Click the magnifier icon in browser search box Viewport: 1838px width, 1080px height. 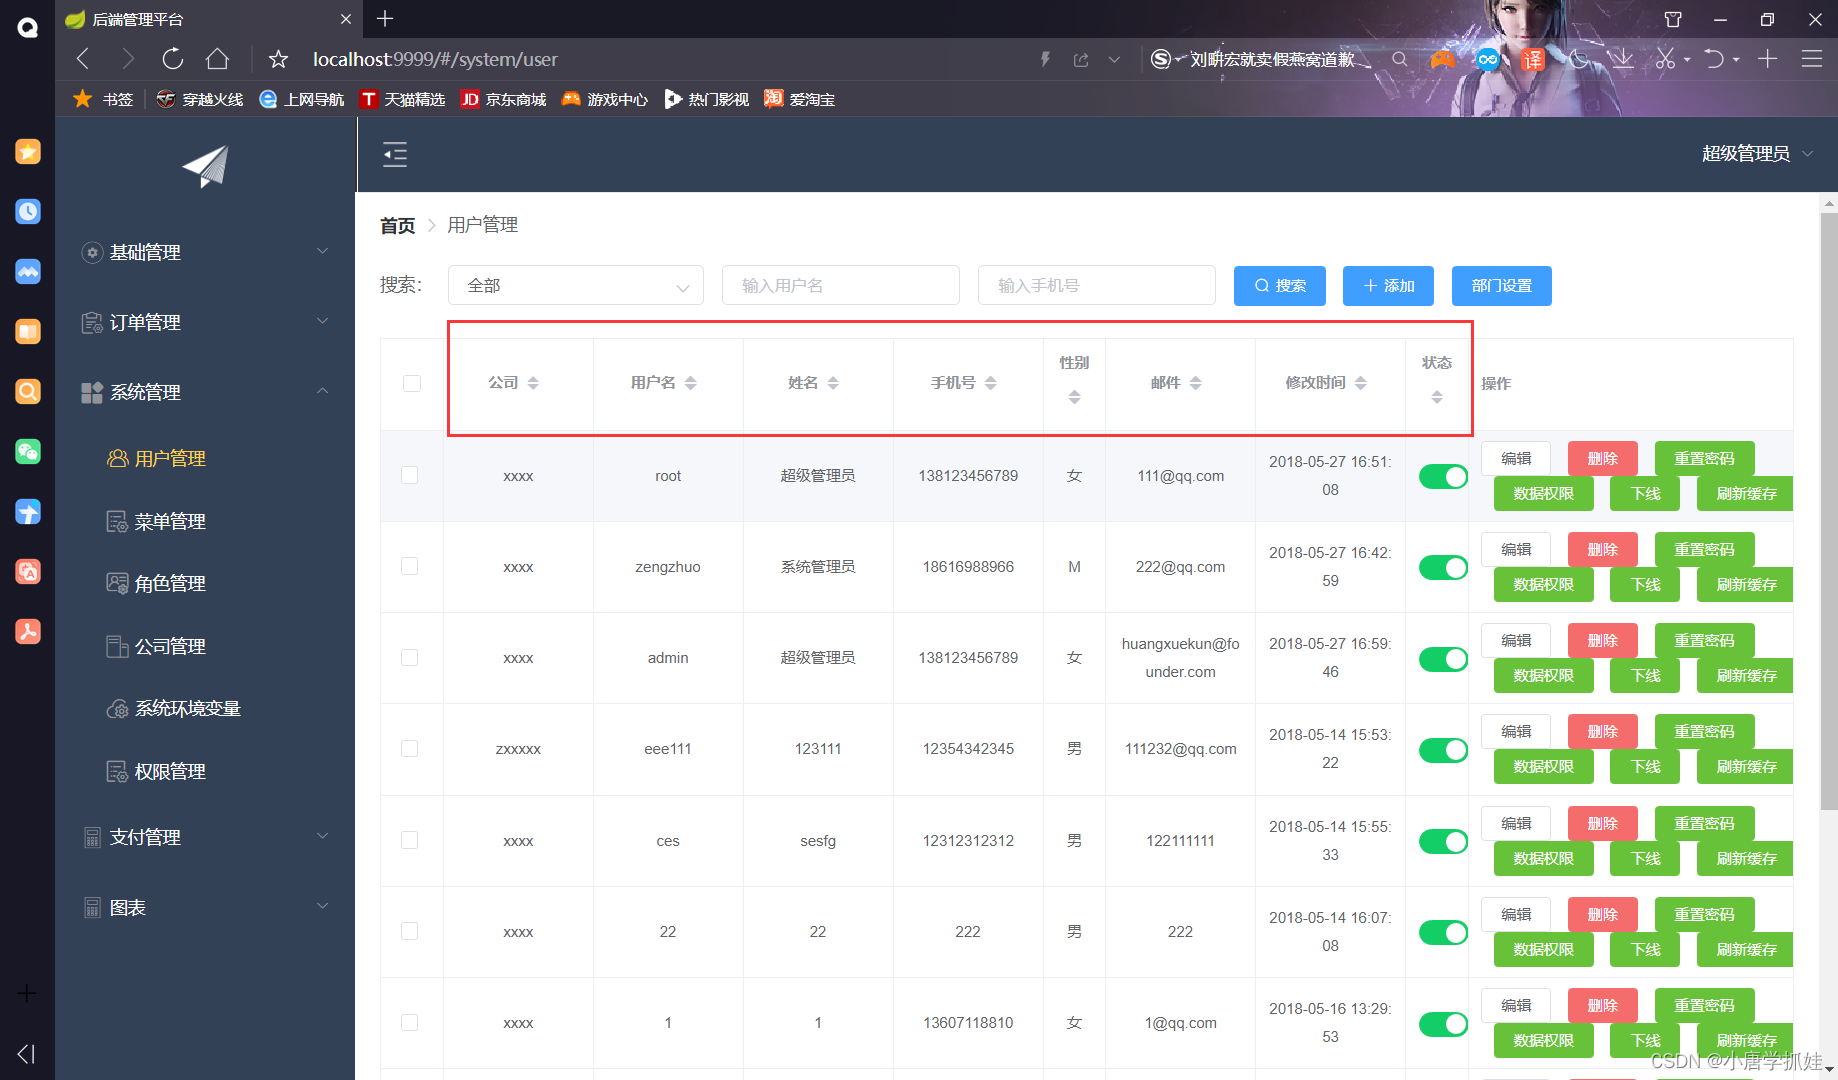click(x=1400, y=59)
